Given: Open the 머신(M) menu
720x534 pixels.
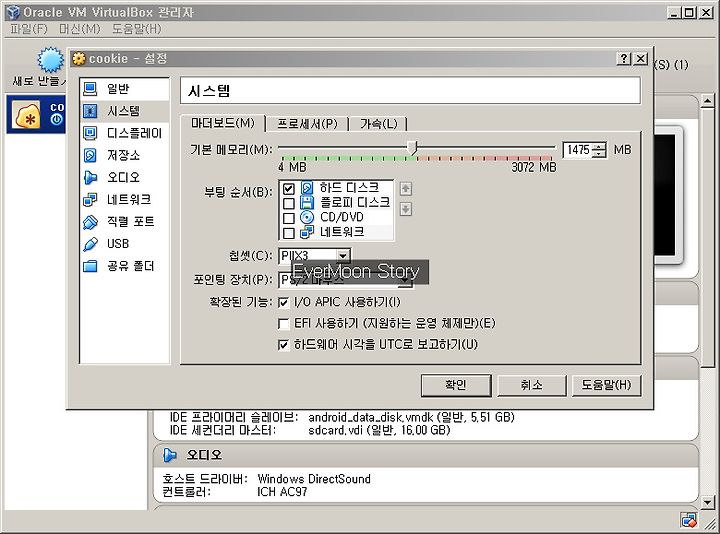Looking at the screenshot, I should (79, 29).
